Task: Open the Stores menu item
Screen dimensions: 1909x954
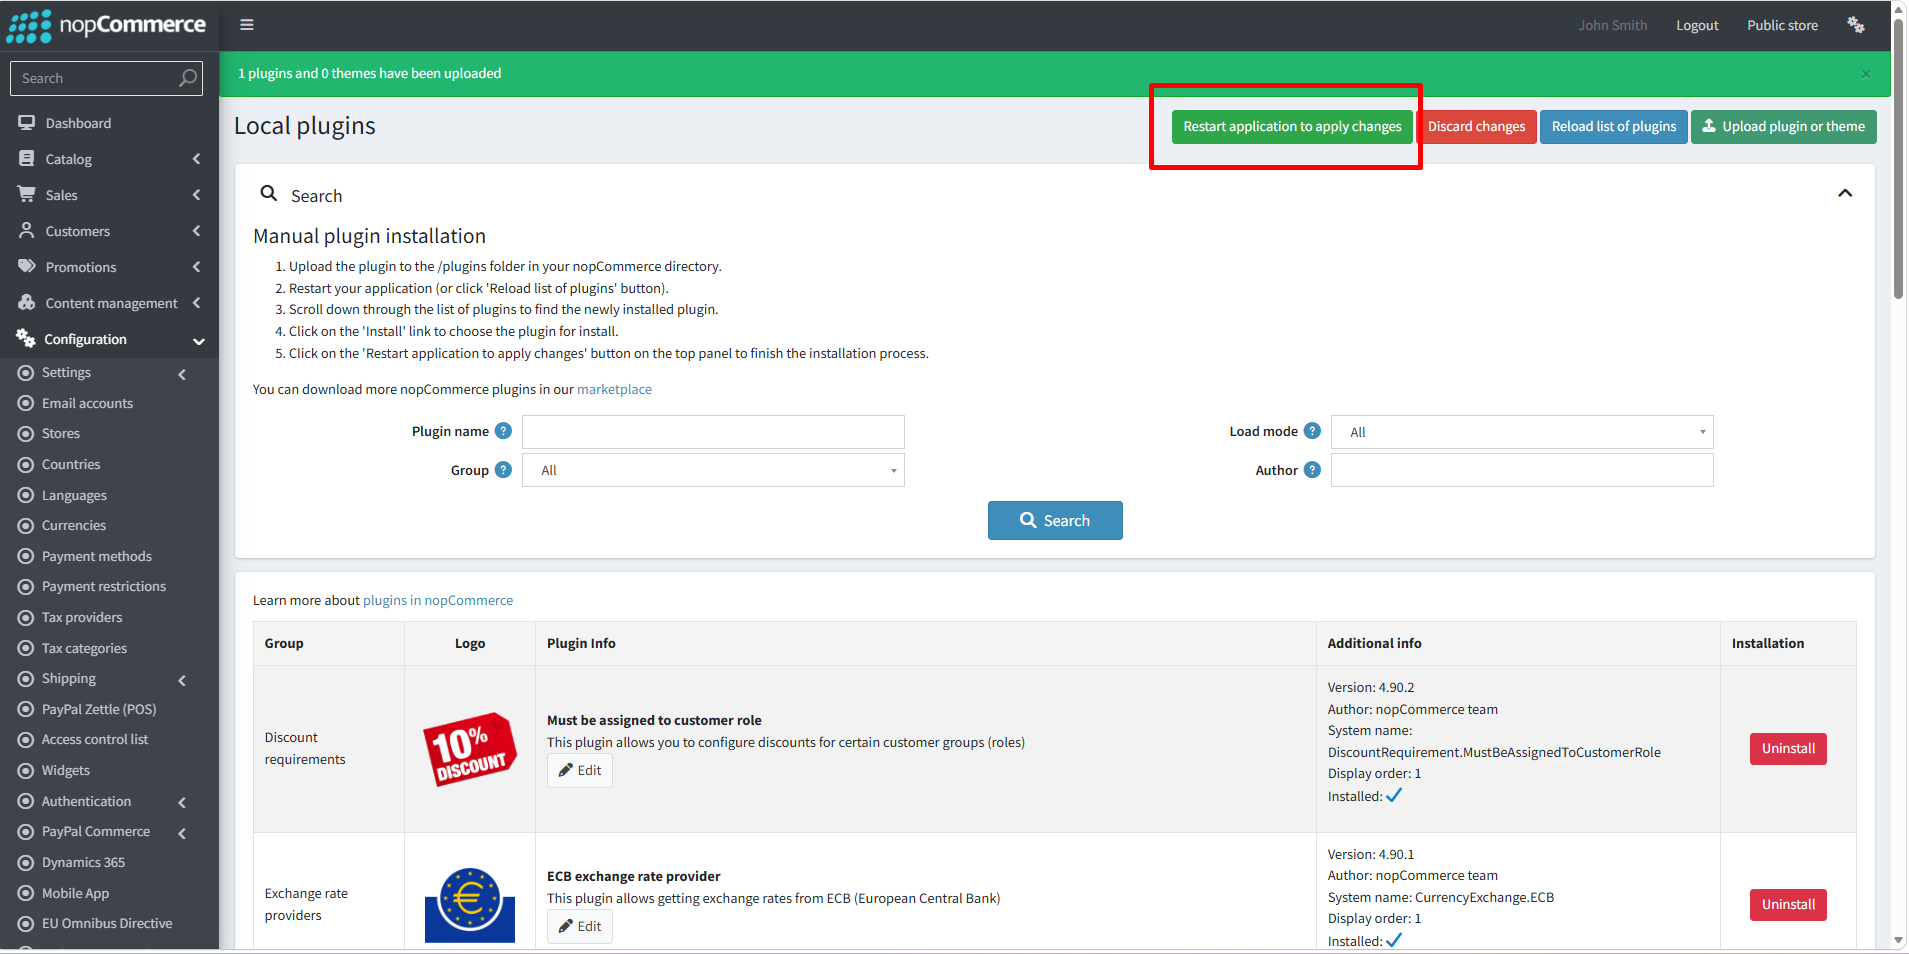Action: point(61,433)
